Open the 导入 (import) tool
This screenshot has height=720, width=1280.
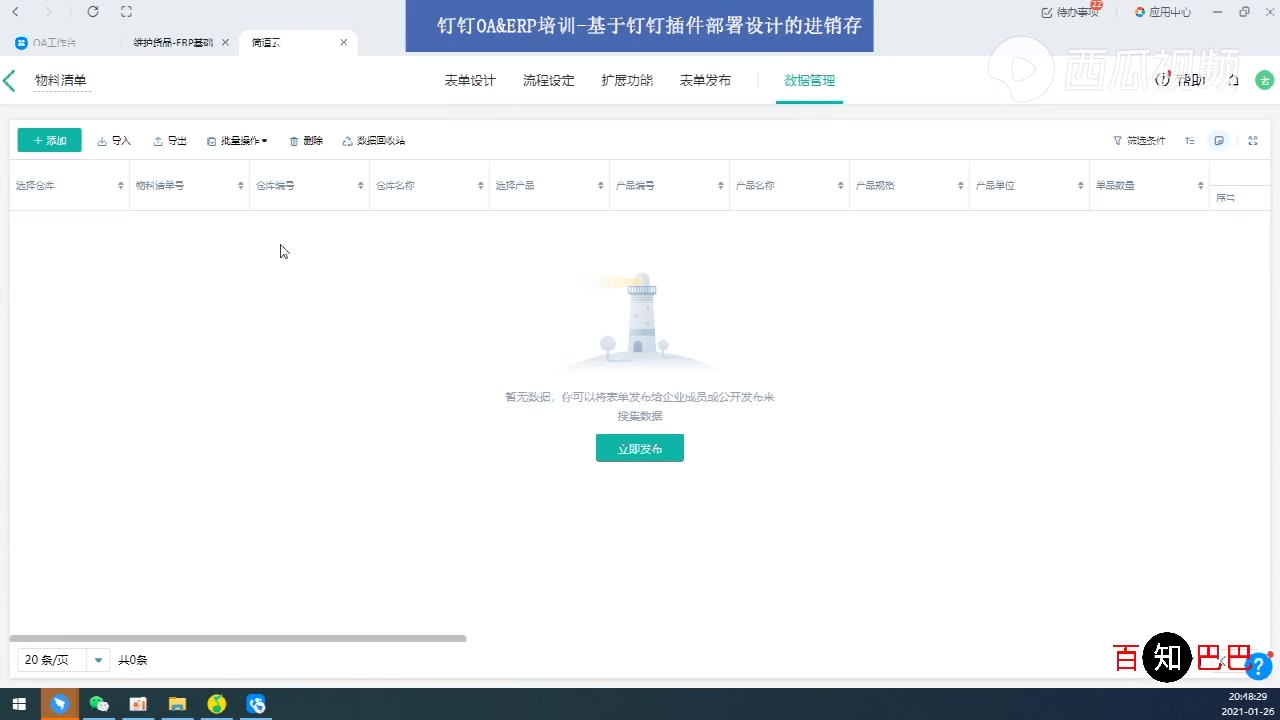coord(113,140)
